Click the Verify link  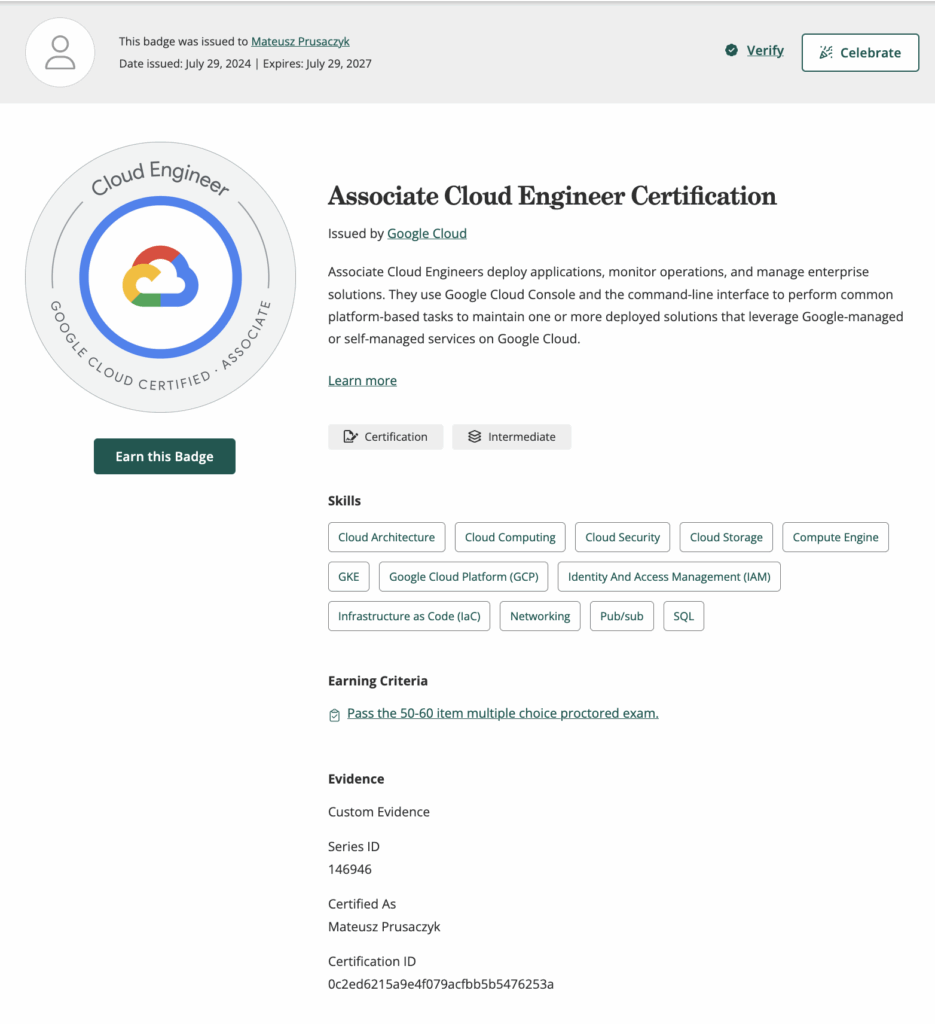[x=765, y=51]
